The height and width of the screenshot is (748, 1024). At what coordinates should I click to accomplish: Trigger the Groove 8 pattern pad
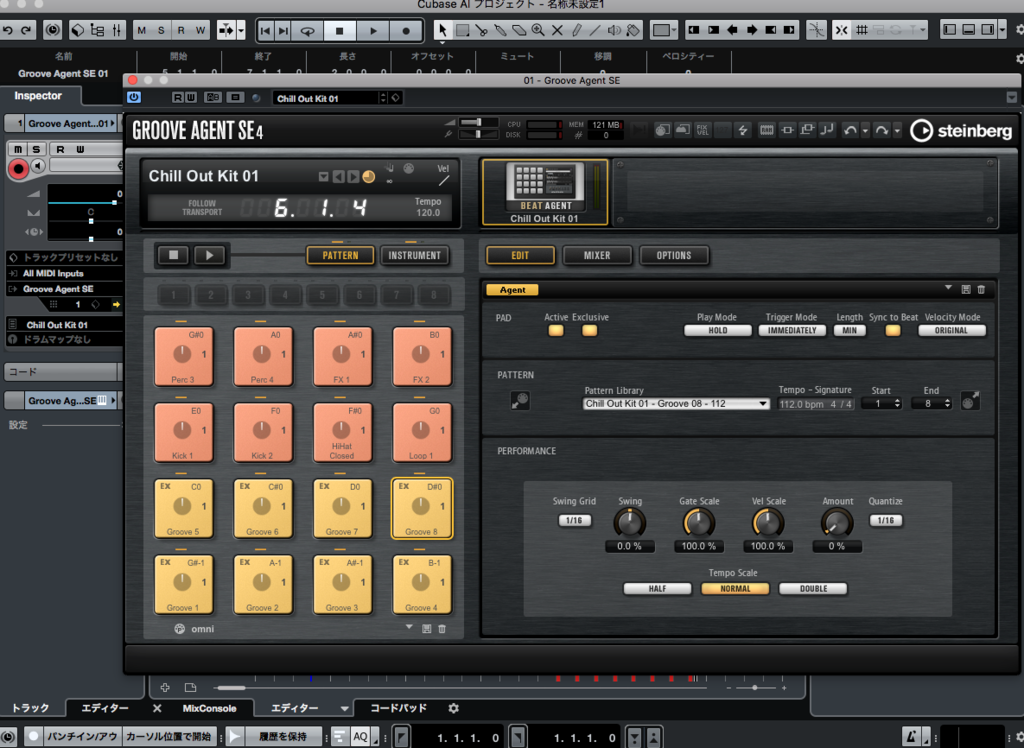pos(422,508)
